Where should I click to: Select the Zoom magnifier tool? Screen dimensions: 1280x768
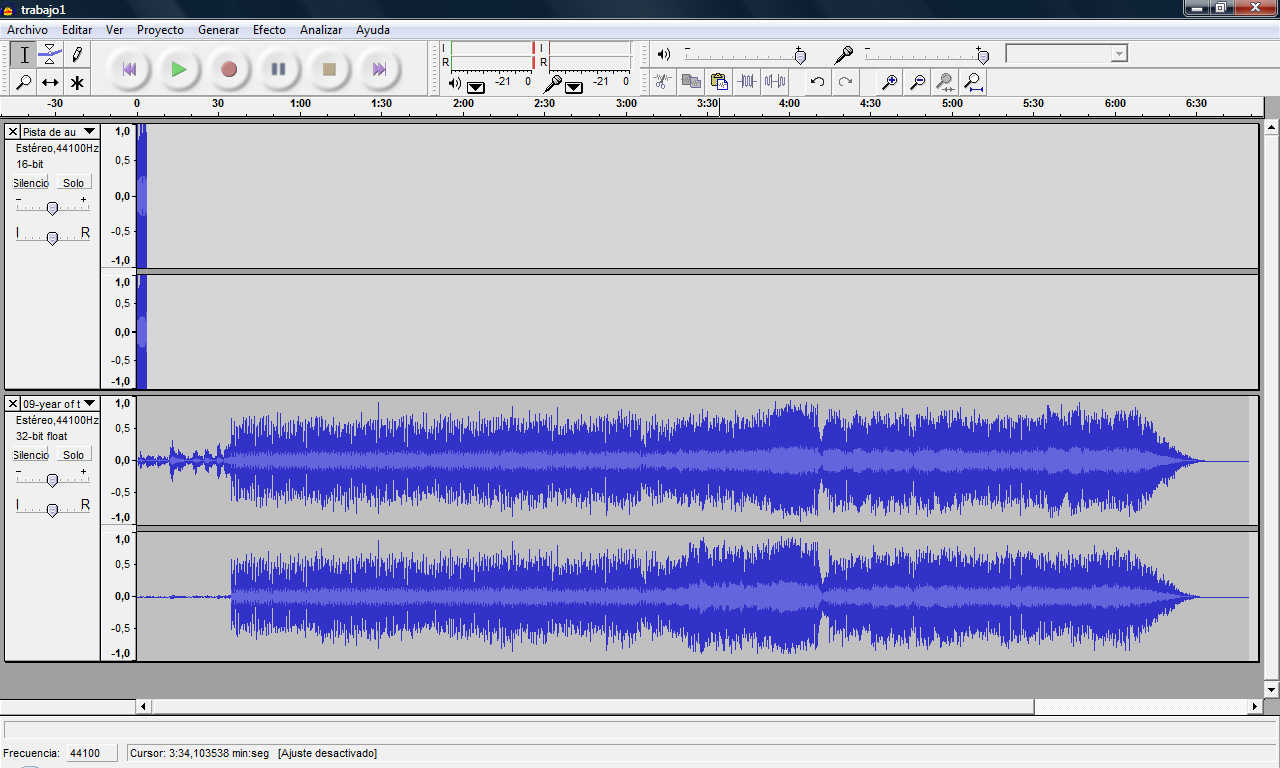coord(24,82)
